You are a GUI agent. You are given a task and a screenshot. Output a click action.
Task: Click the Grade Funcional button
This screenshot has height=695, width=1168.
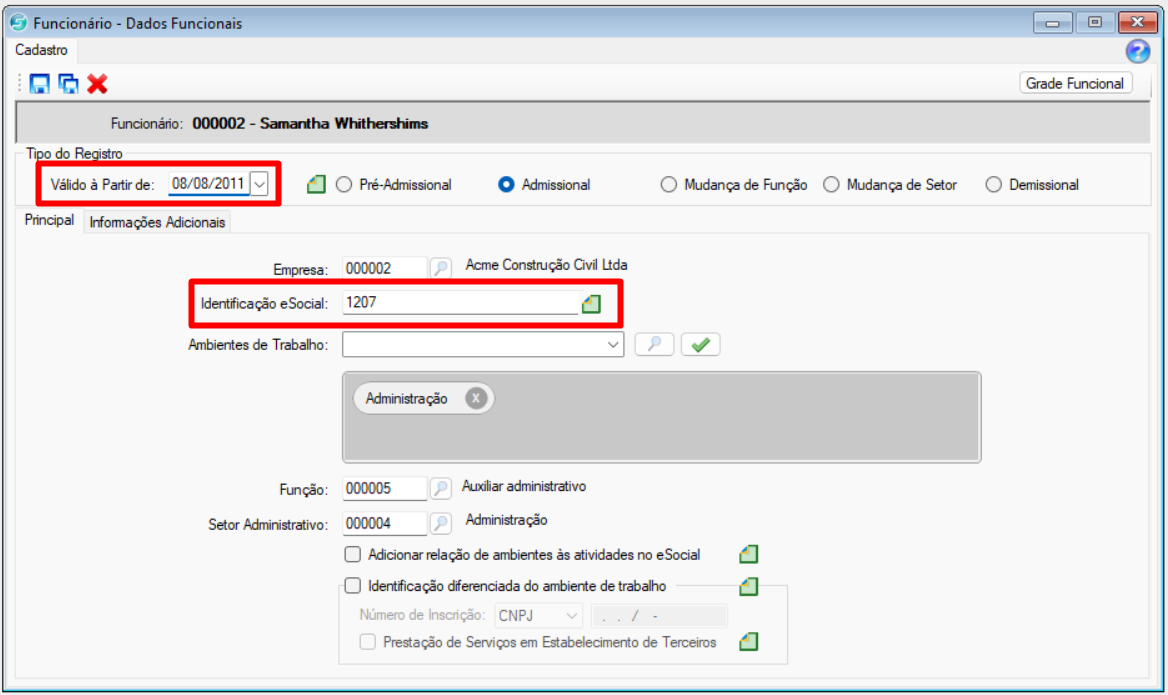(1075, 83)
